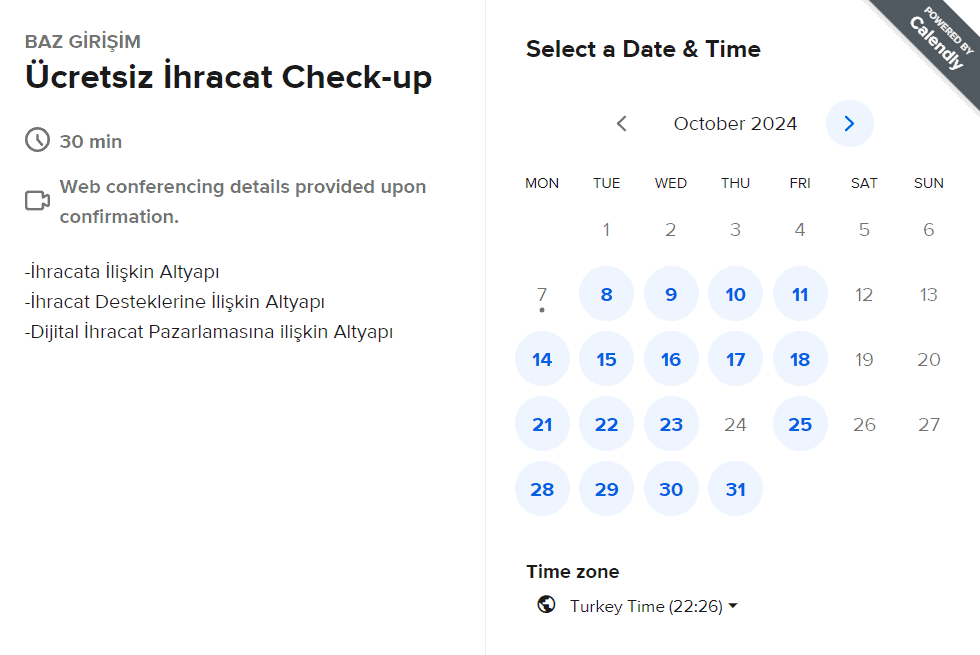
Task: Choose October 30 date
Action: 671,489
